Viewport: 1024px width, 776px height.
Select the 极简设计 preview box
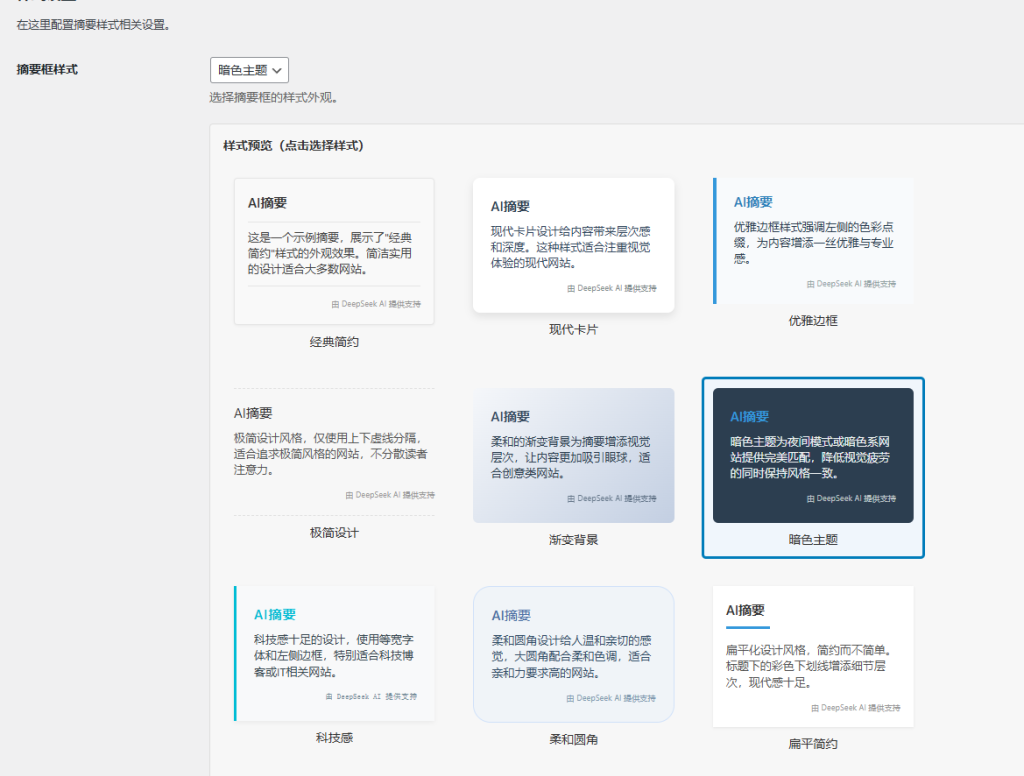coord(334,451)
